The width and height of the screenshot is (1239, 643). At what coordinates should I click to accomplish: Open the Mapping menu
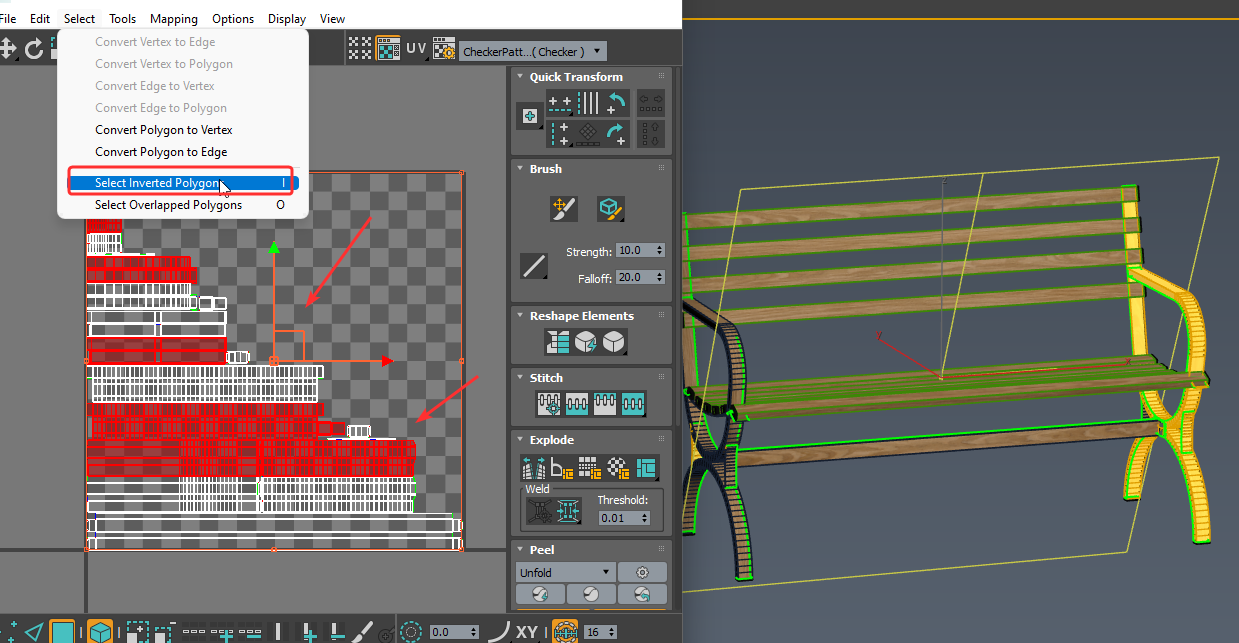(x=174, y=18)
